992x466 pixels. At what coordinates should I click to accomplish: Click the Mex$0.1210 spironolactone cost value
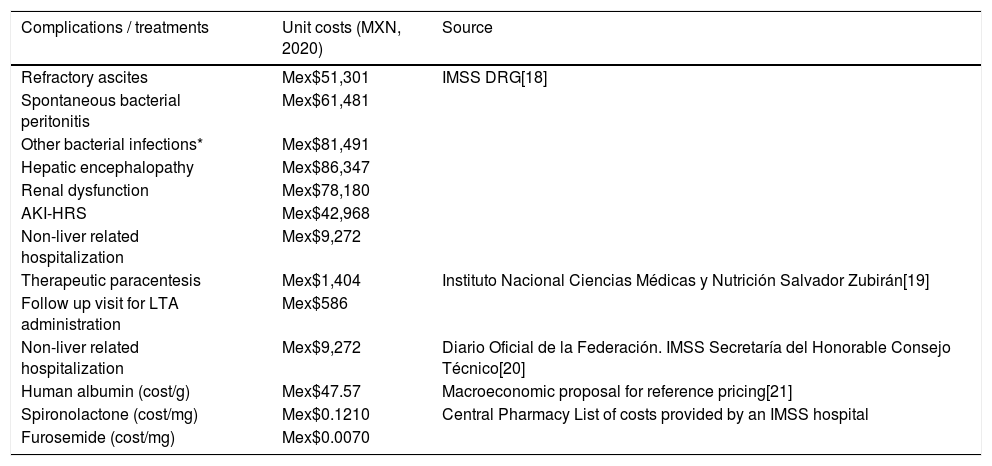pyautogui.click(x=319, y=413)
